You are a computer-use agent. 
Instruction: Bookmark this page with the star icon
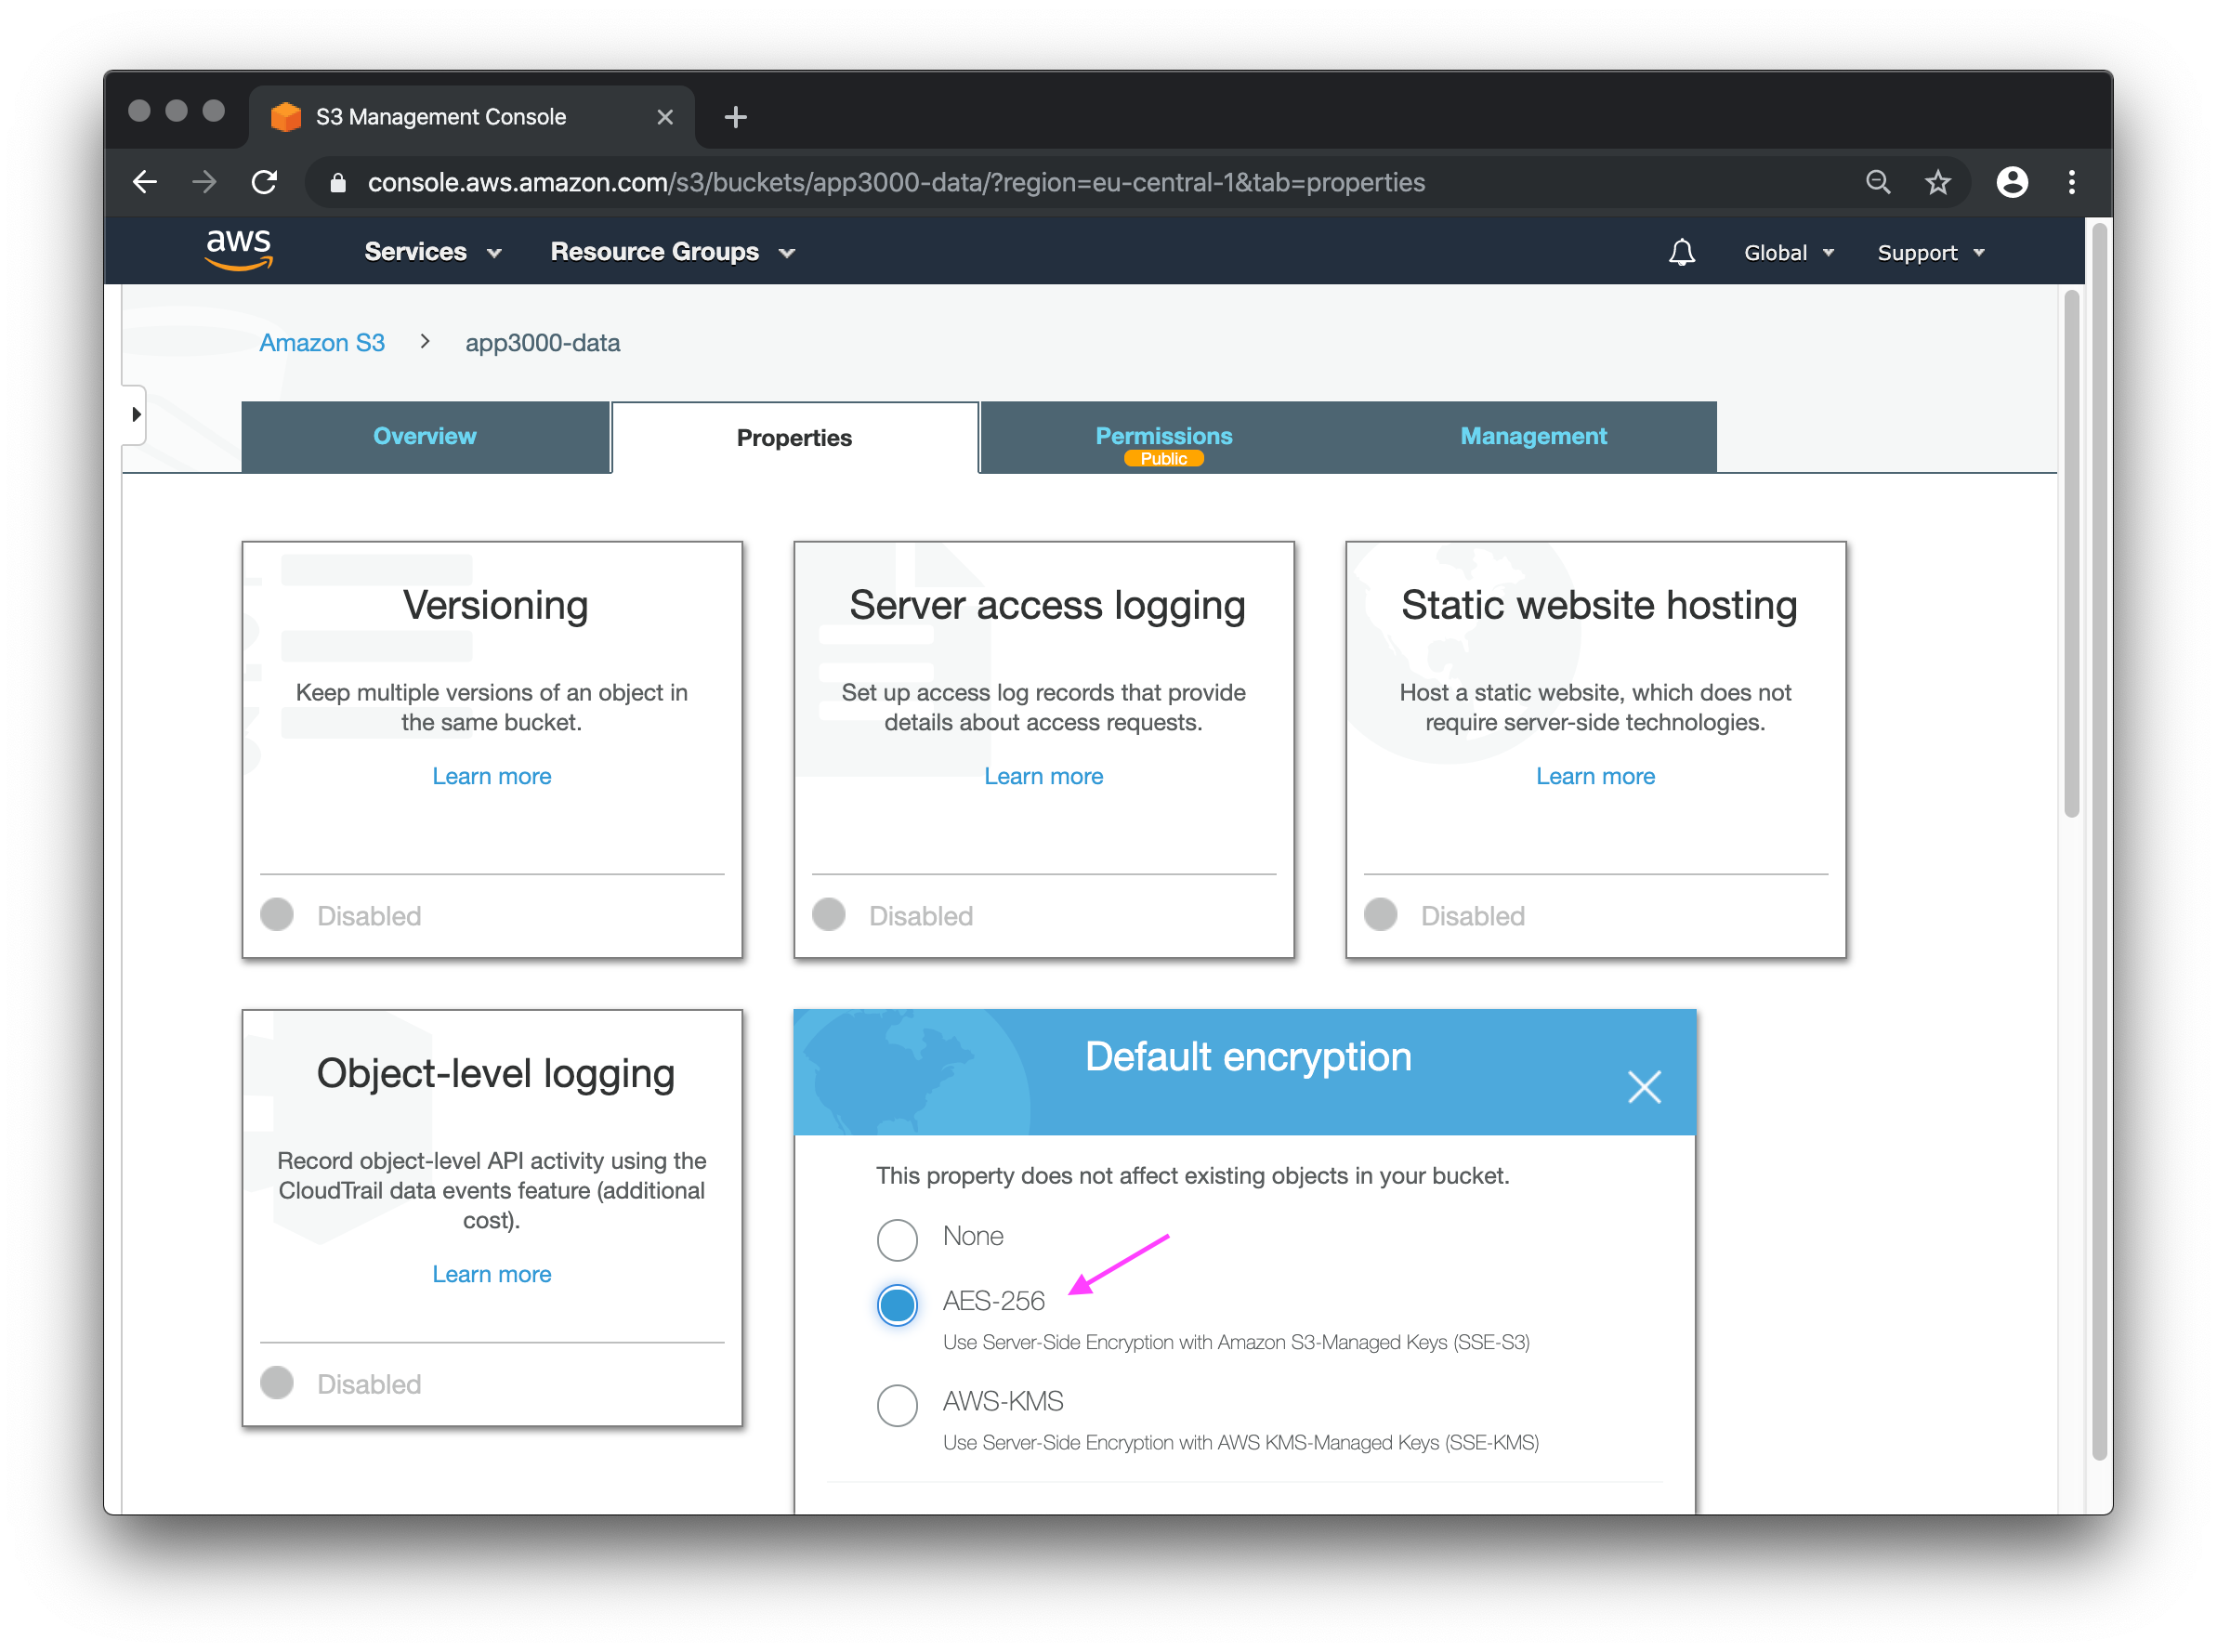click(x=1938, y=182)
